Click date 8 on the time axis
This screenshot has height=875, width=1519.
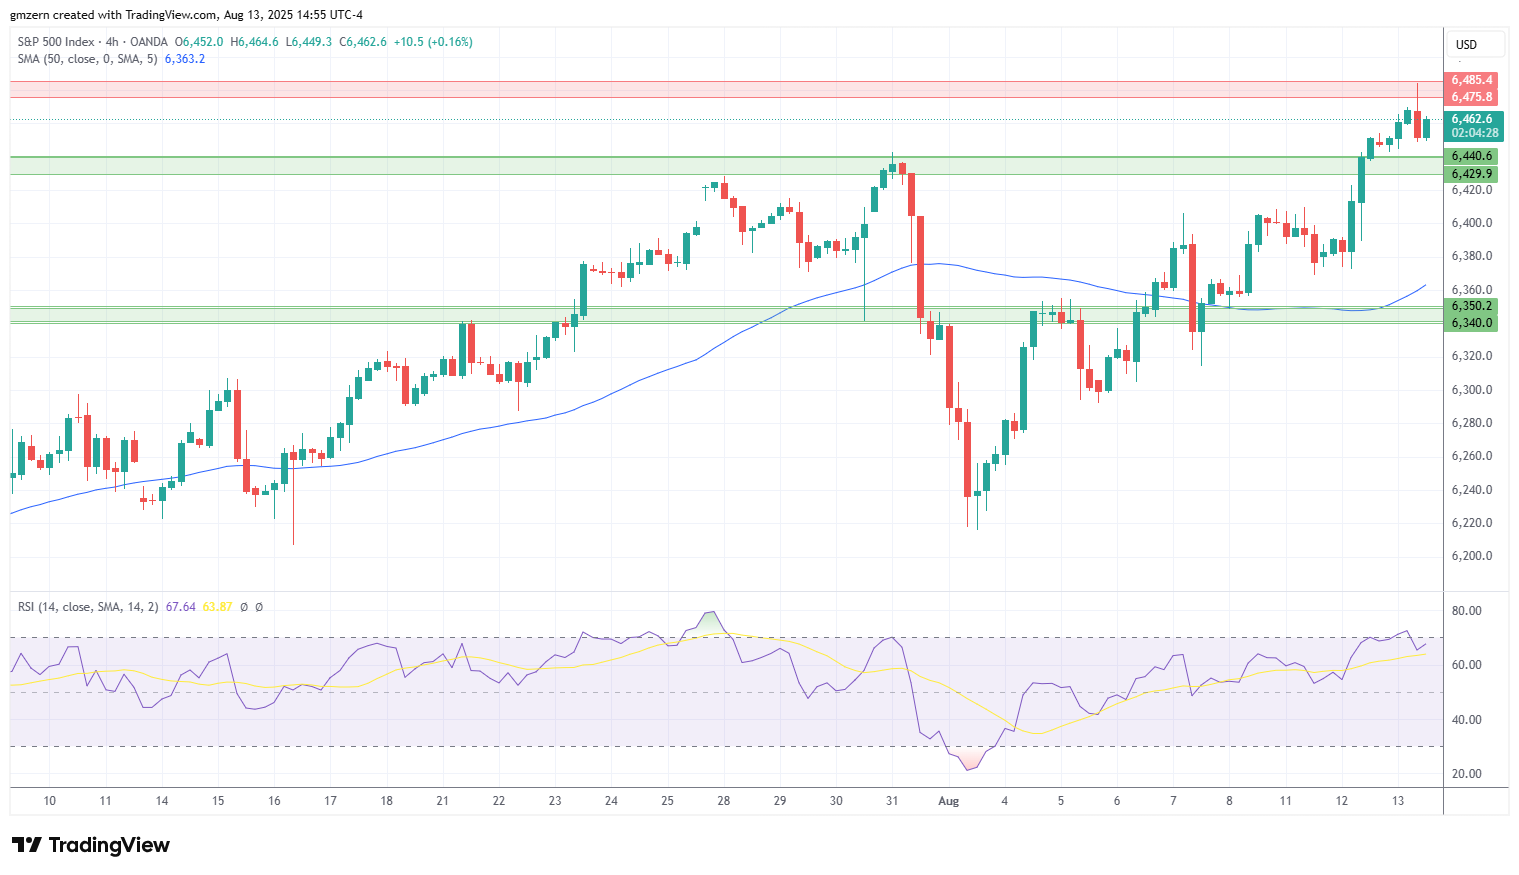tap(1229, 801)
